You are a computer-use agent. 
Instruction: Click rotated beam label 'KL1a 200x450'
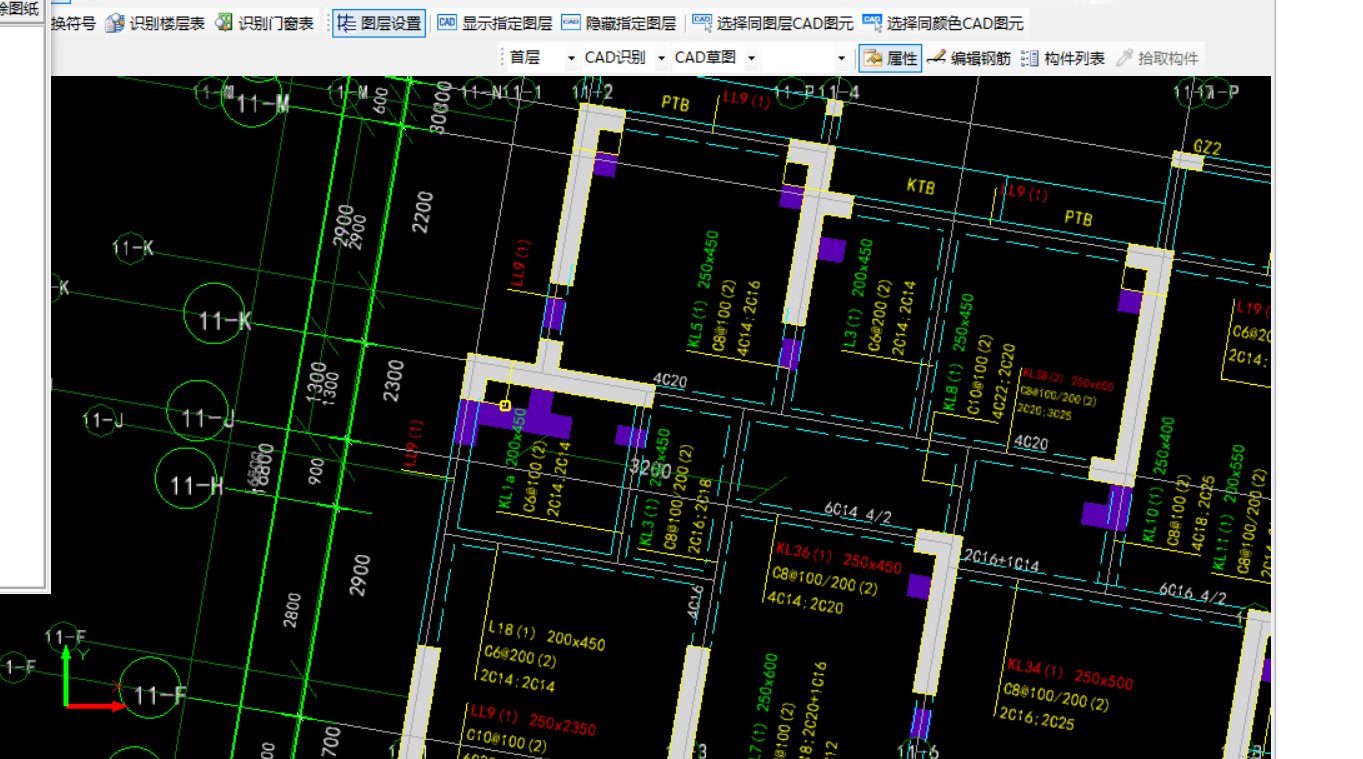coord(512,460)
